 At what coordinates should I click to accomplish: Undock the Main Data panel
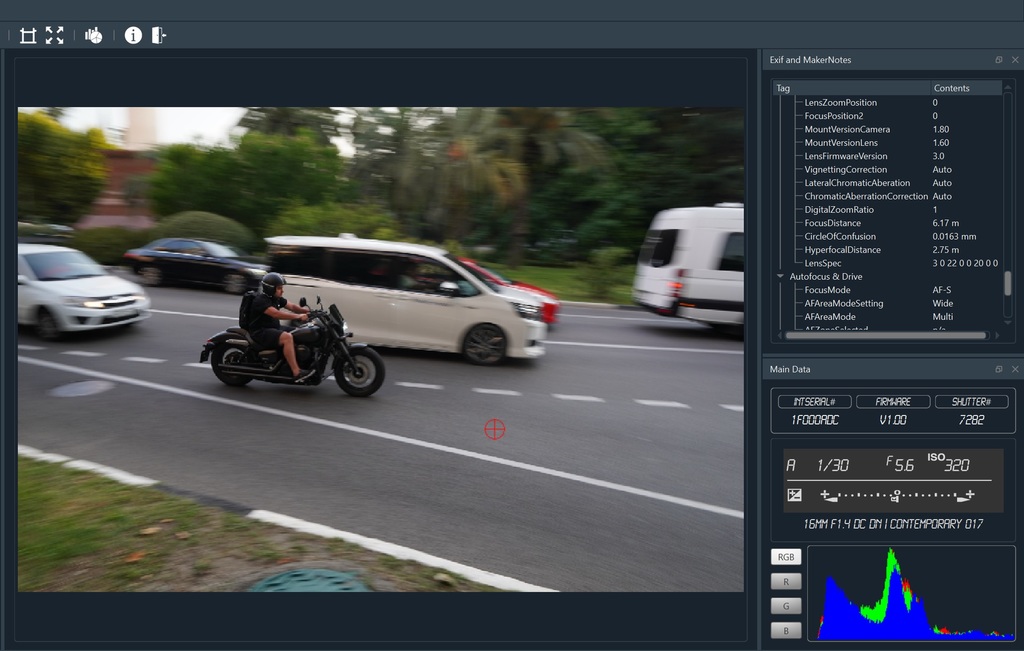pyautogui.click(x=998, y=369)
